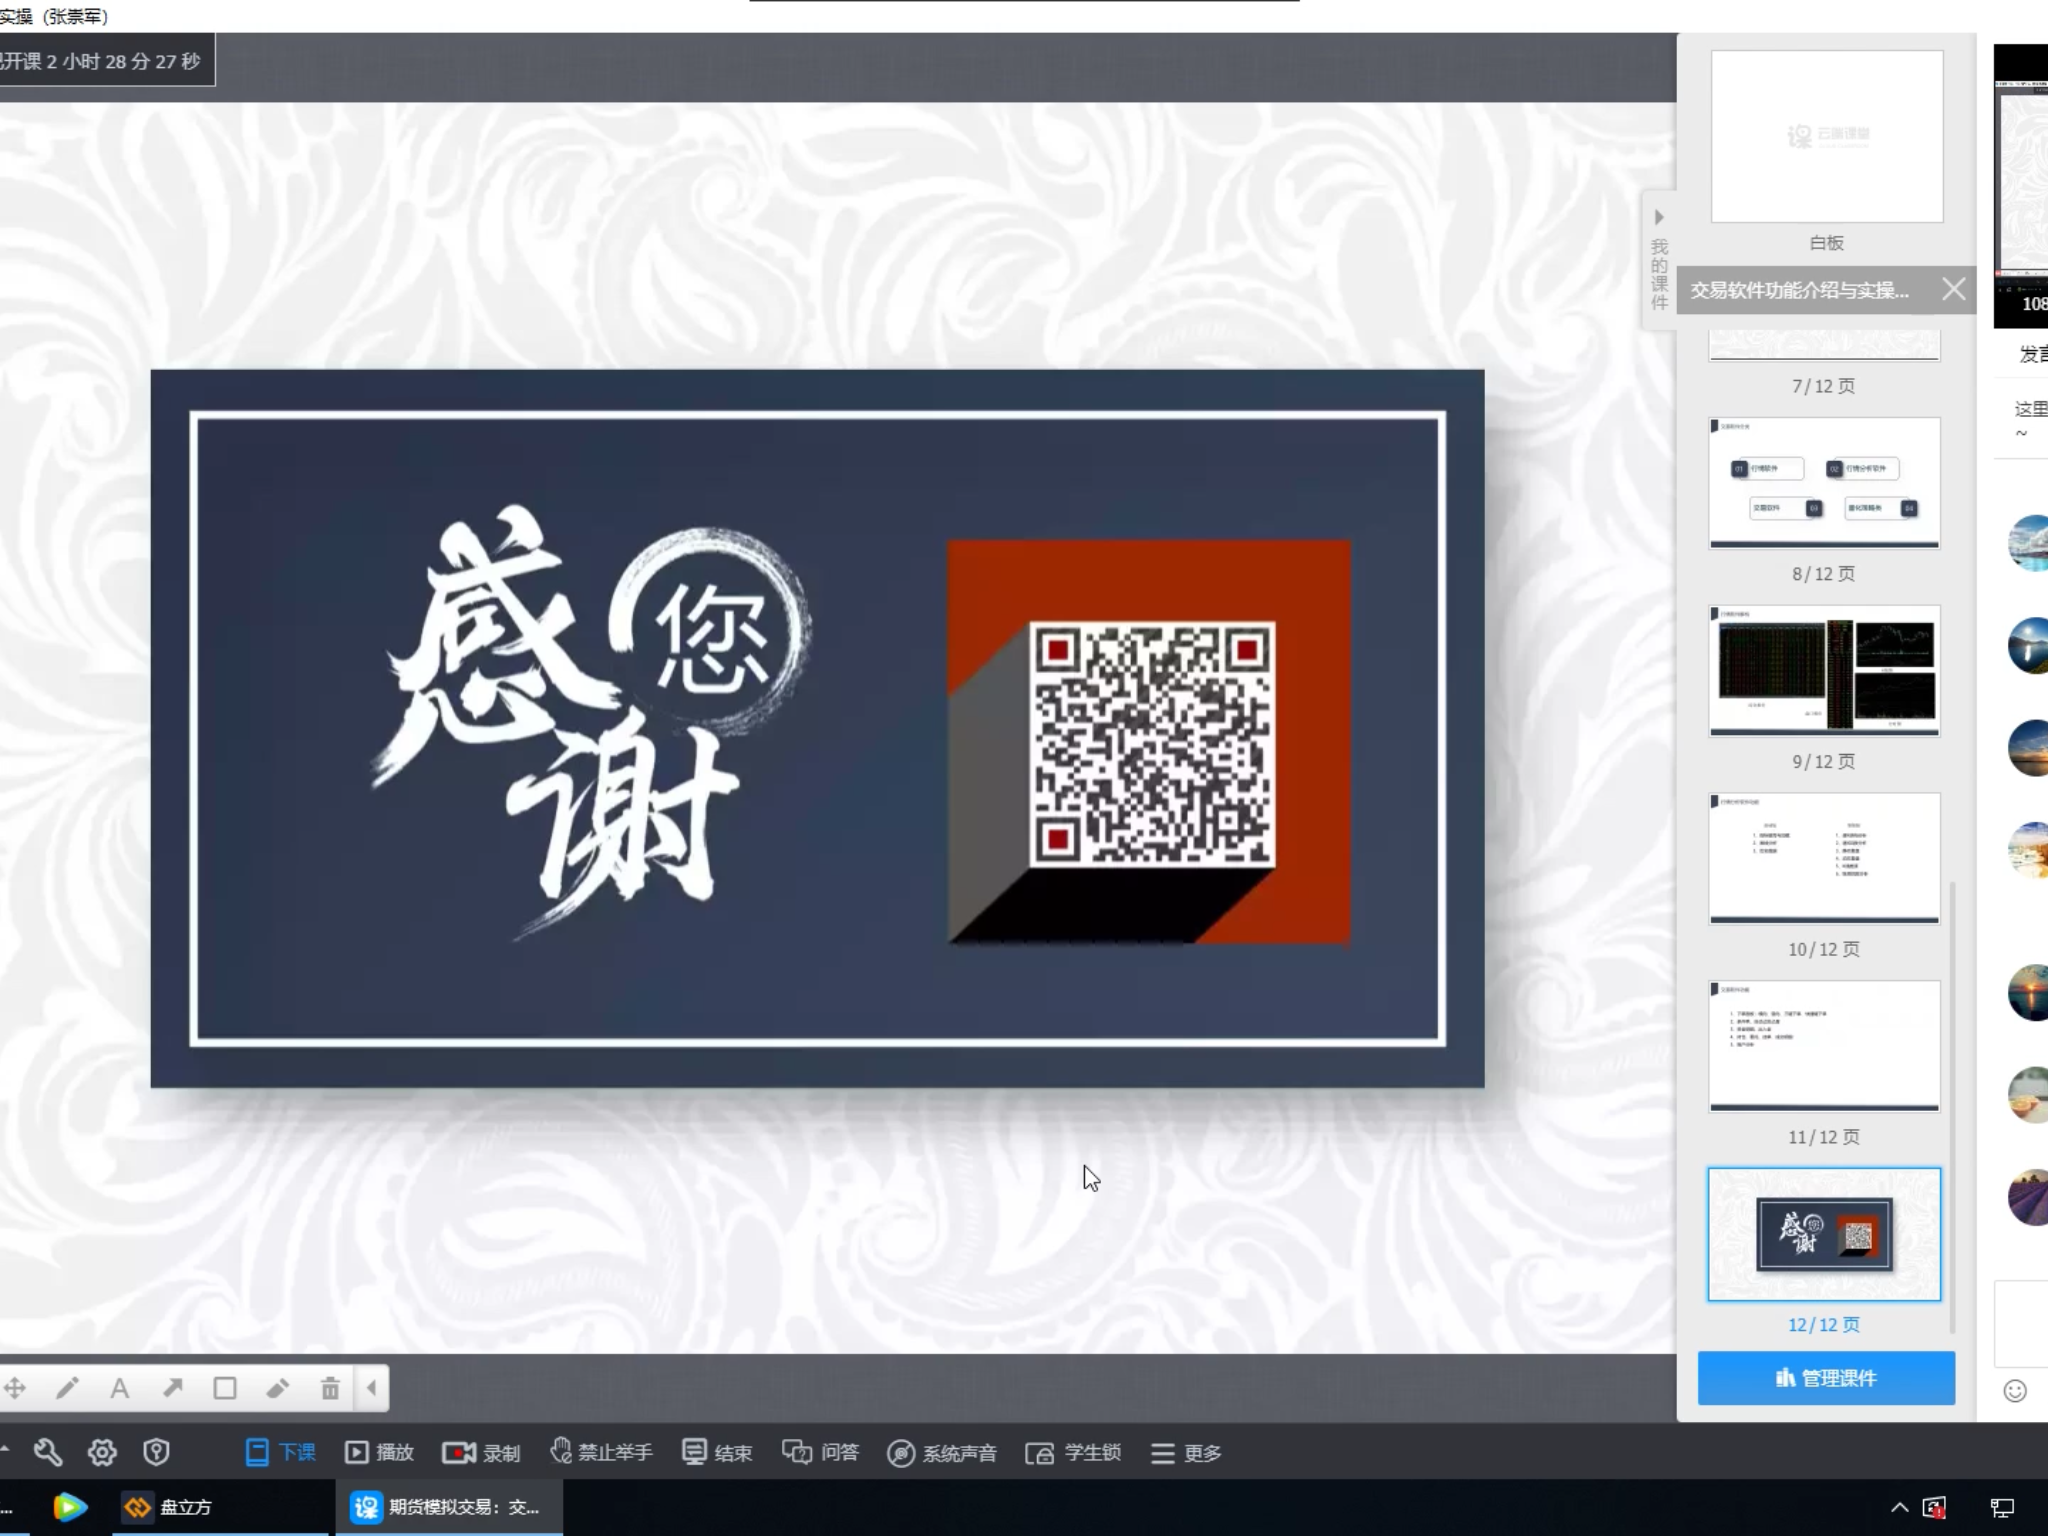Click the 管理课件 manage courseware button
Image resolution: width=2048 pixels, height=1536 pixels.
(x=1826, y=1378)
